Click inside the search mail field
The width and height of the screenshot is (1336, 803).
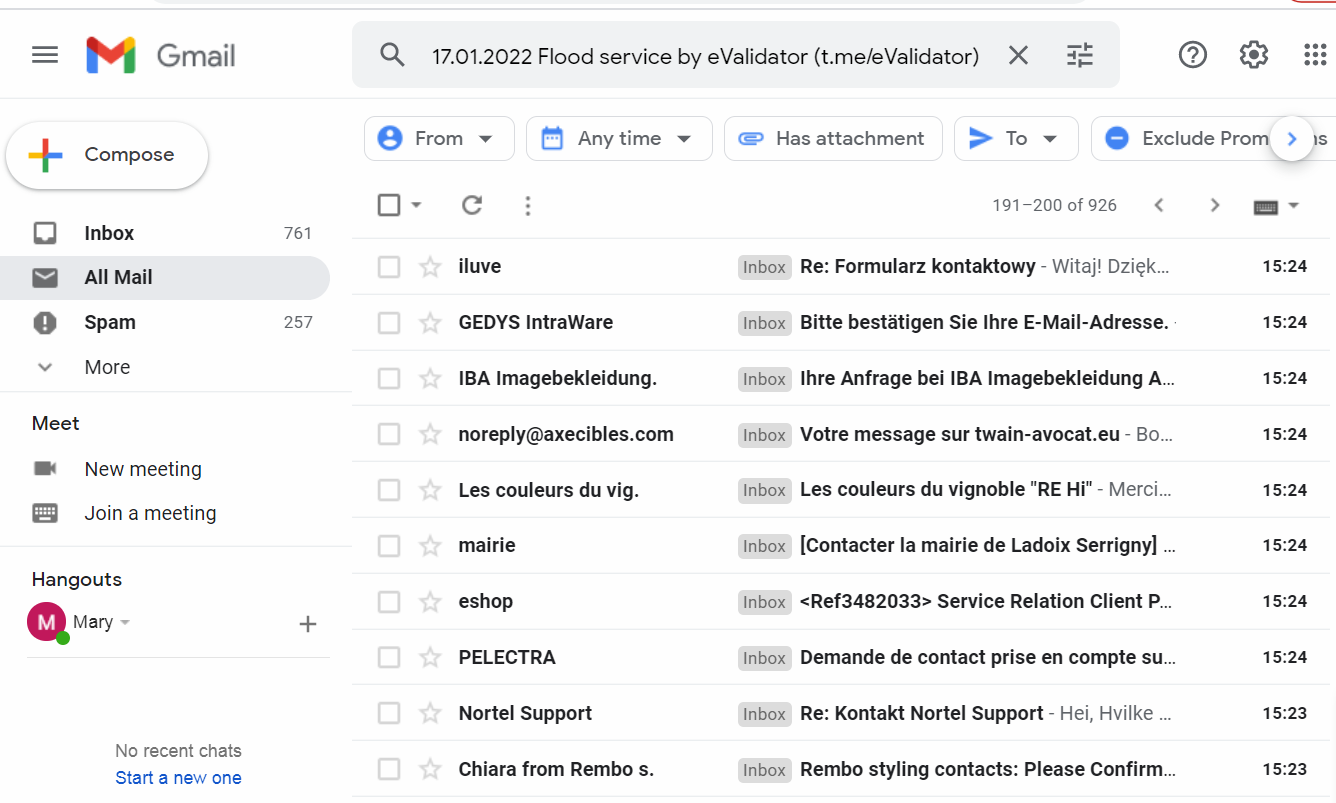(x=704, y=56)
